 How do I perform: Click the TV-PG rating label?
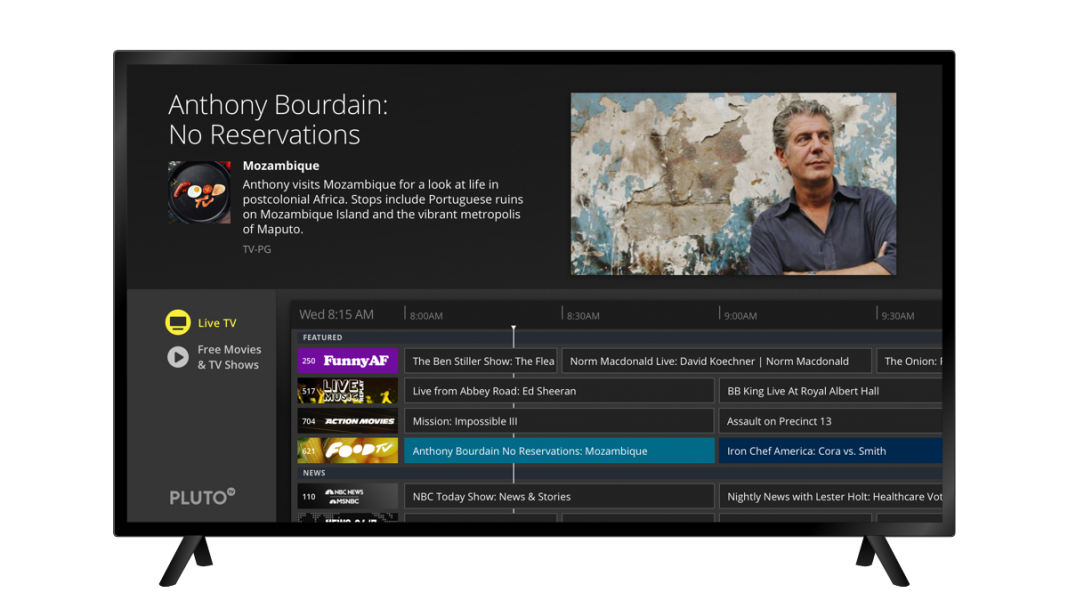pos(257,249)
